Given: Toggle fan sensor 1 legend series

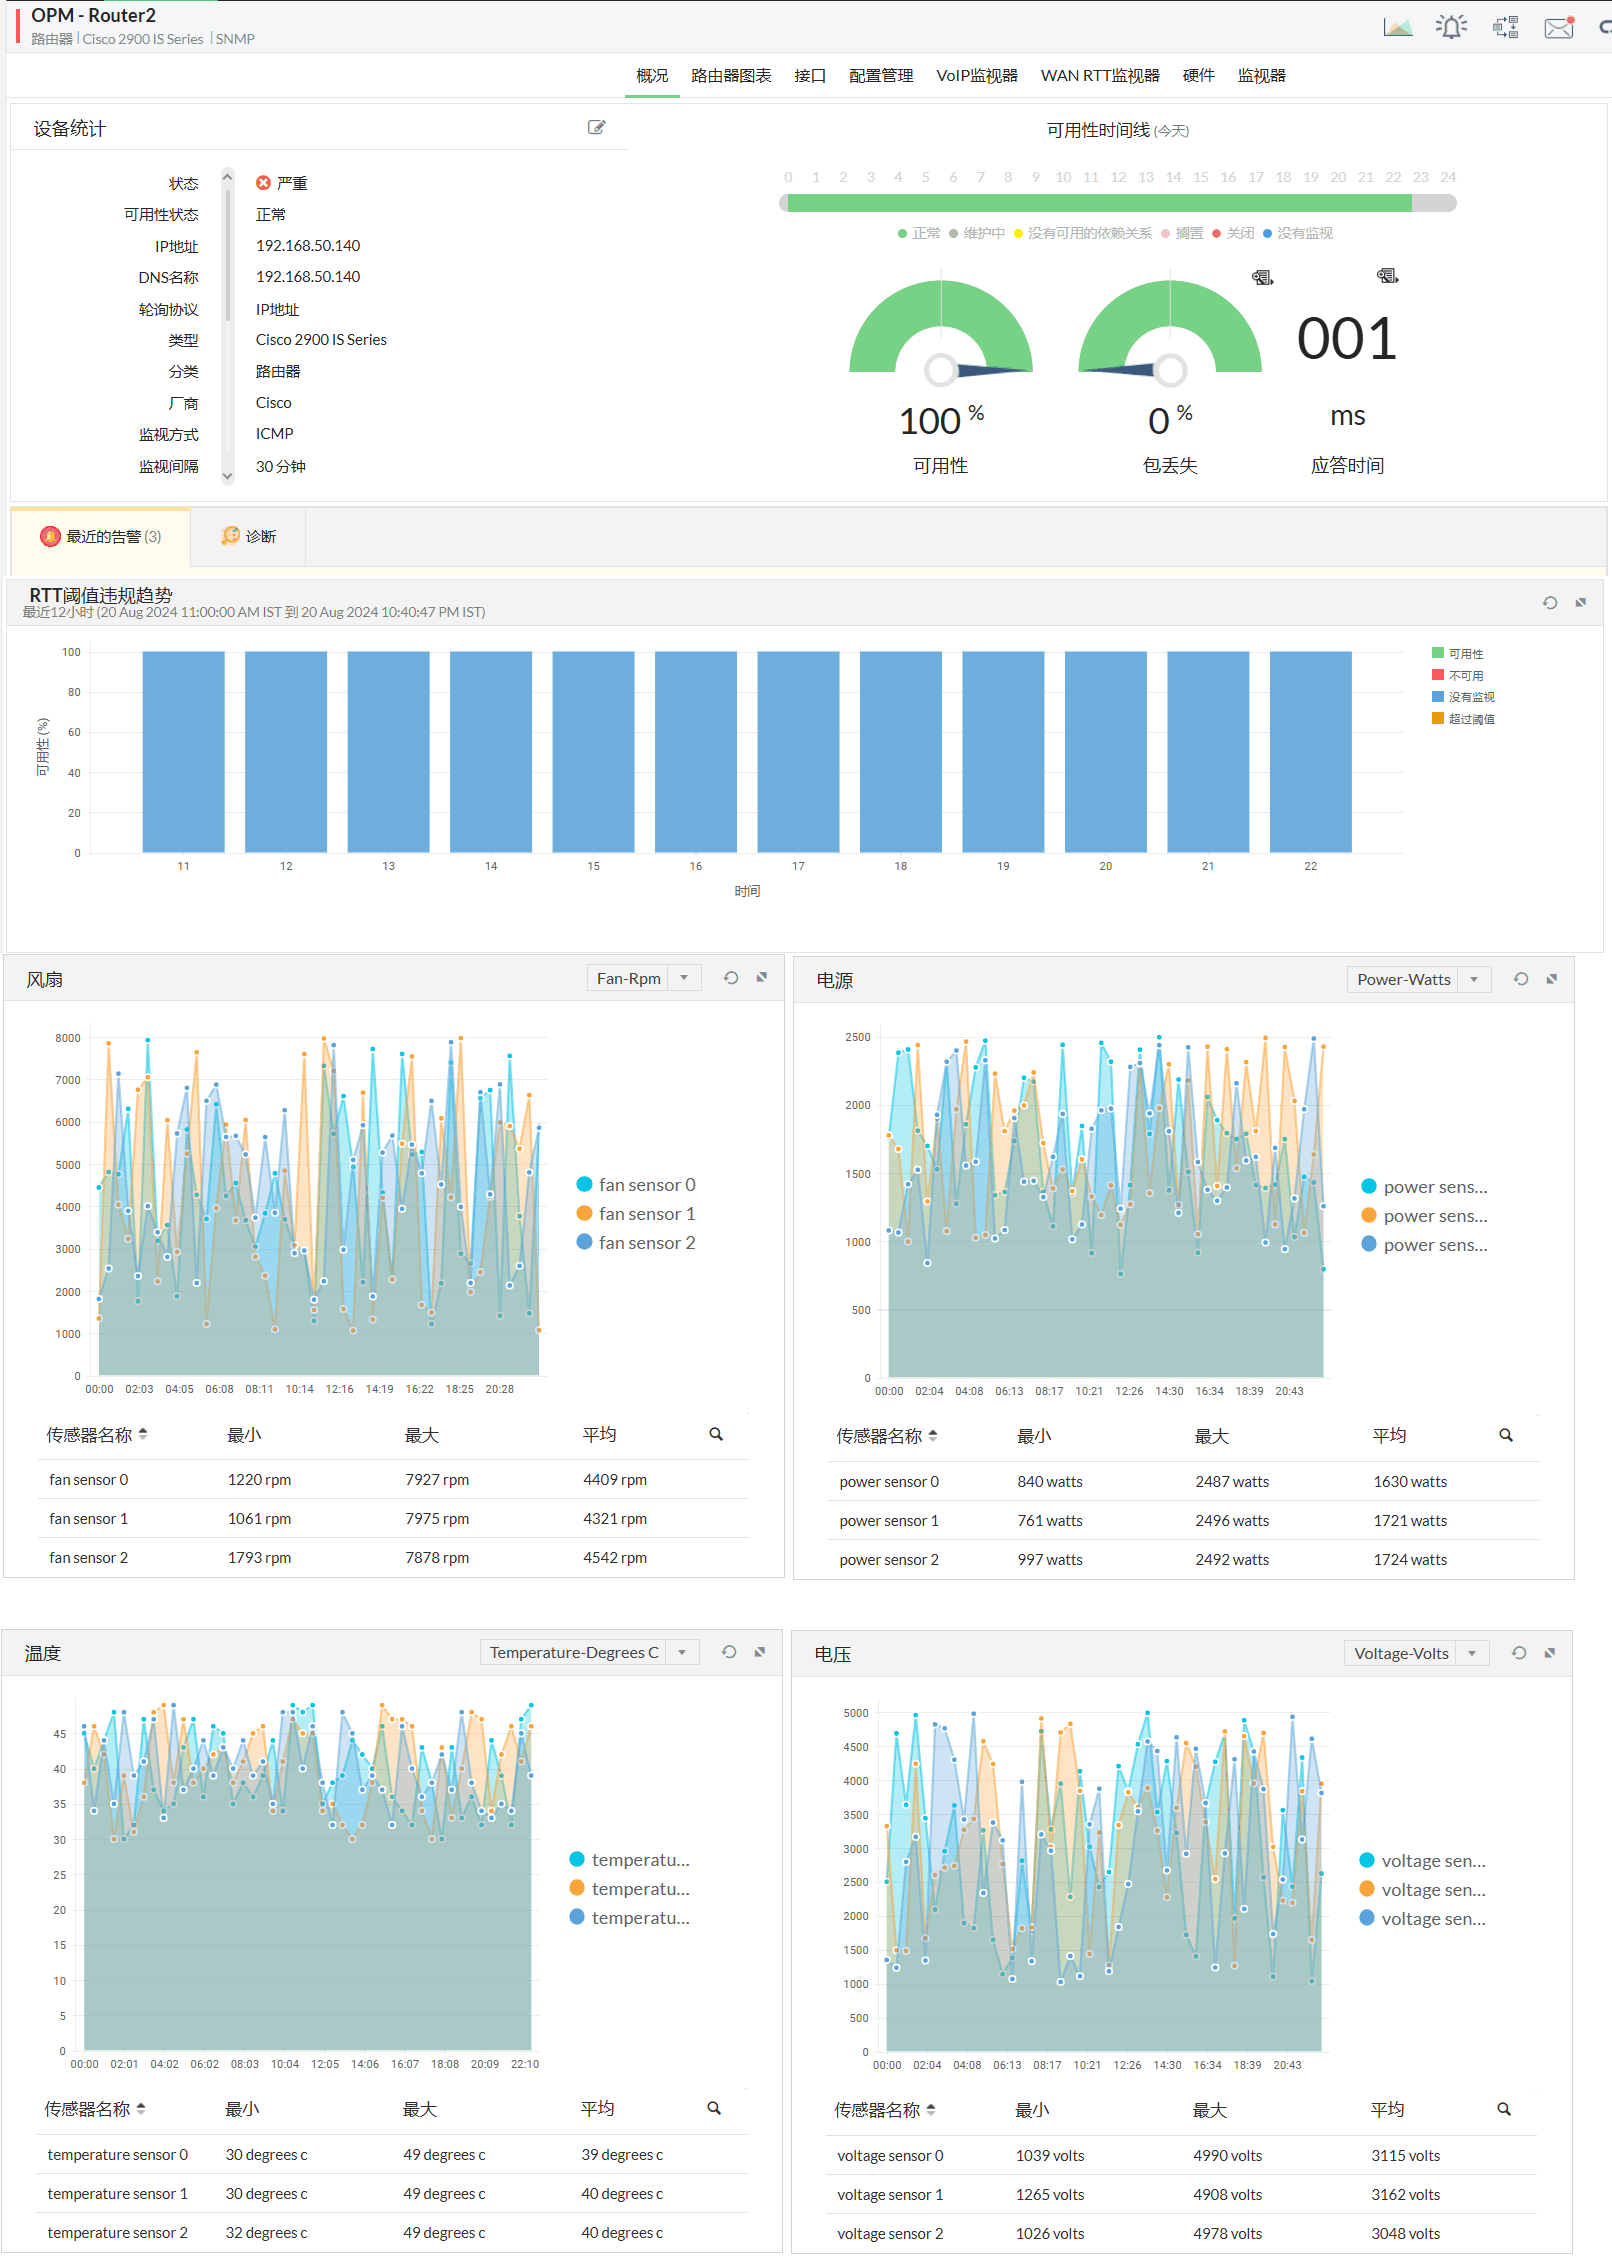Looking at the screenshot, I should point(636,1213).
